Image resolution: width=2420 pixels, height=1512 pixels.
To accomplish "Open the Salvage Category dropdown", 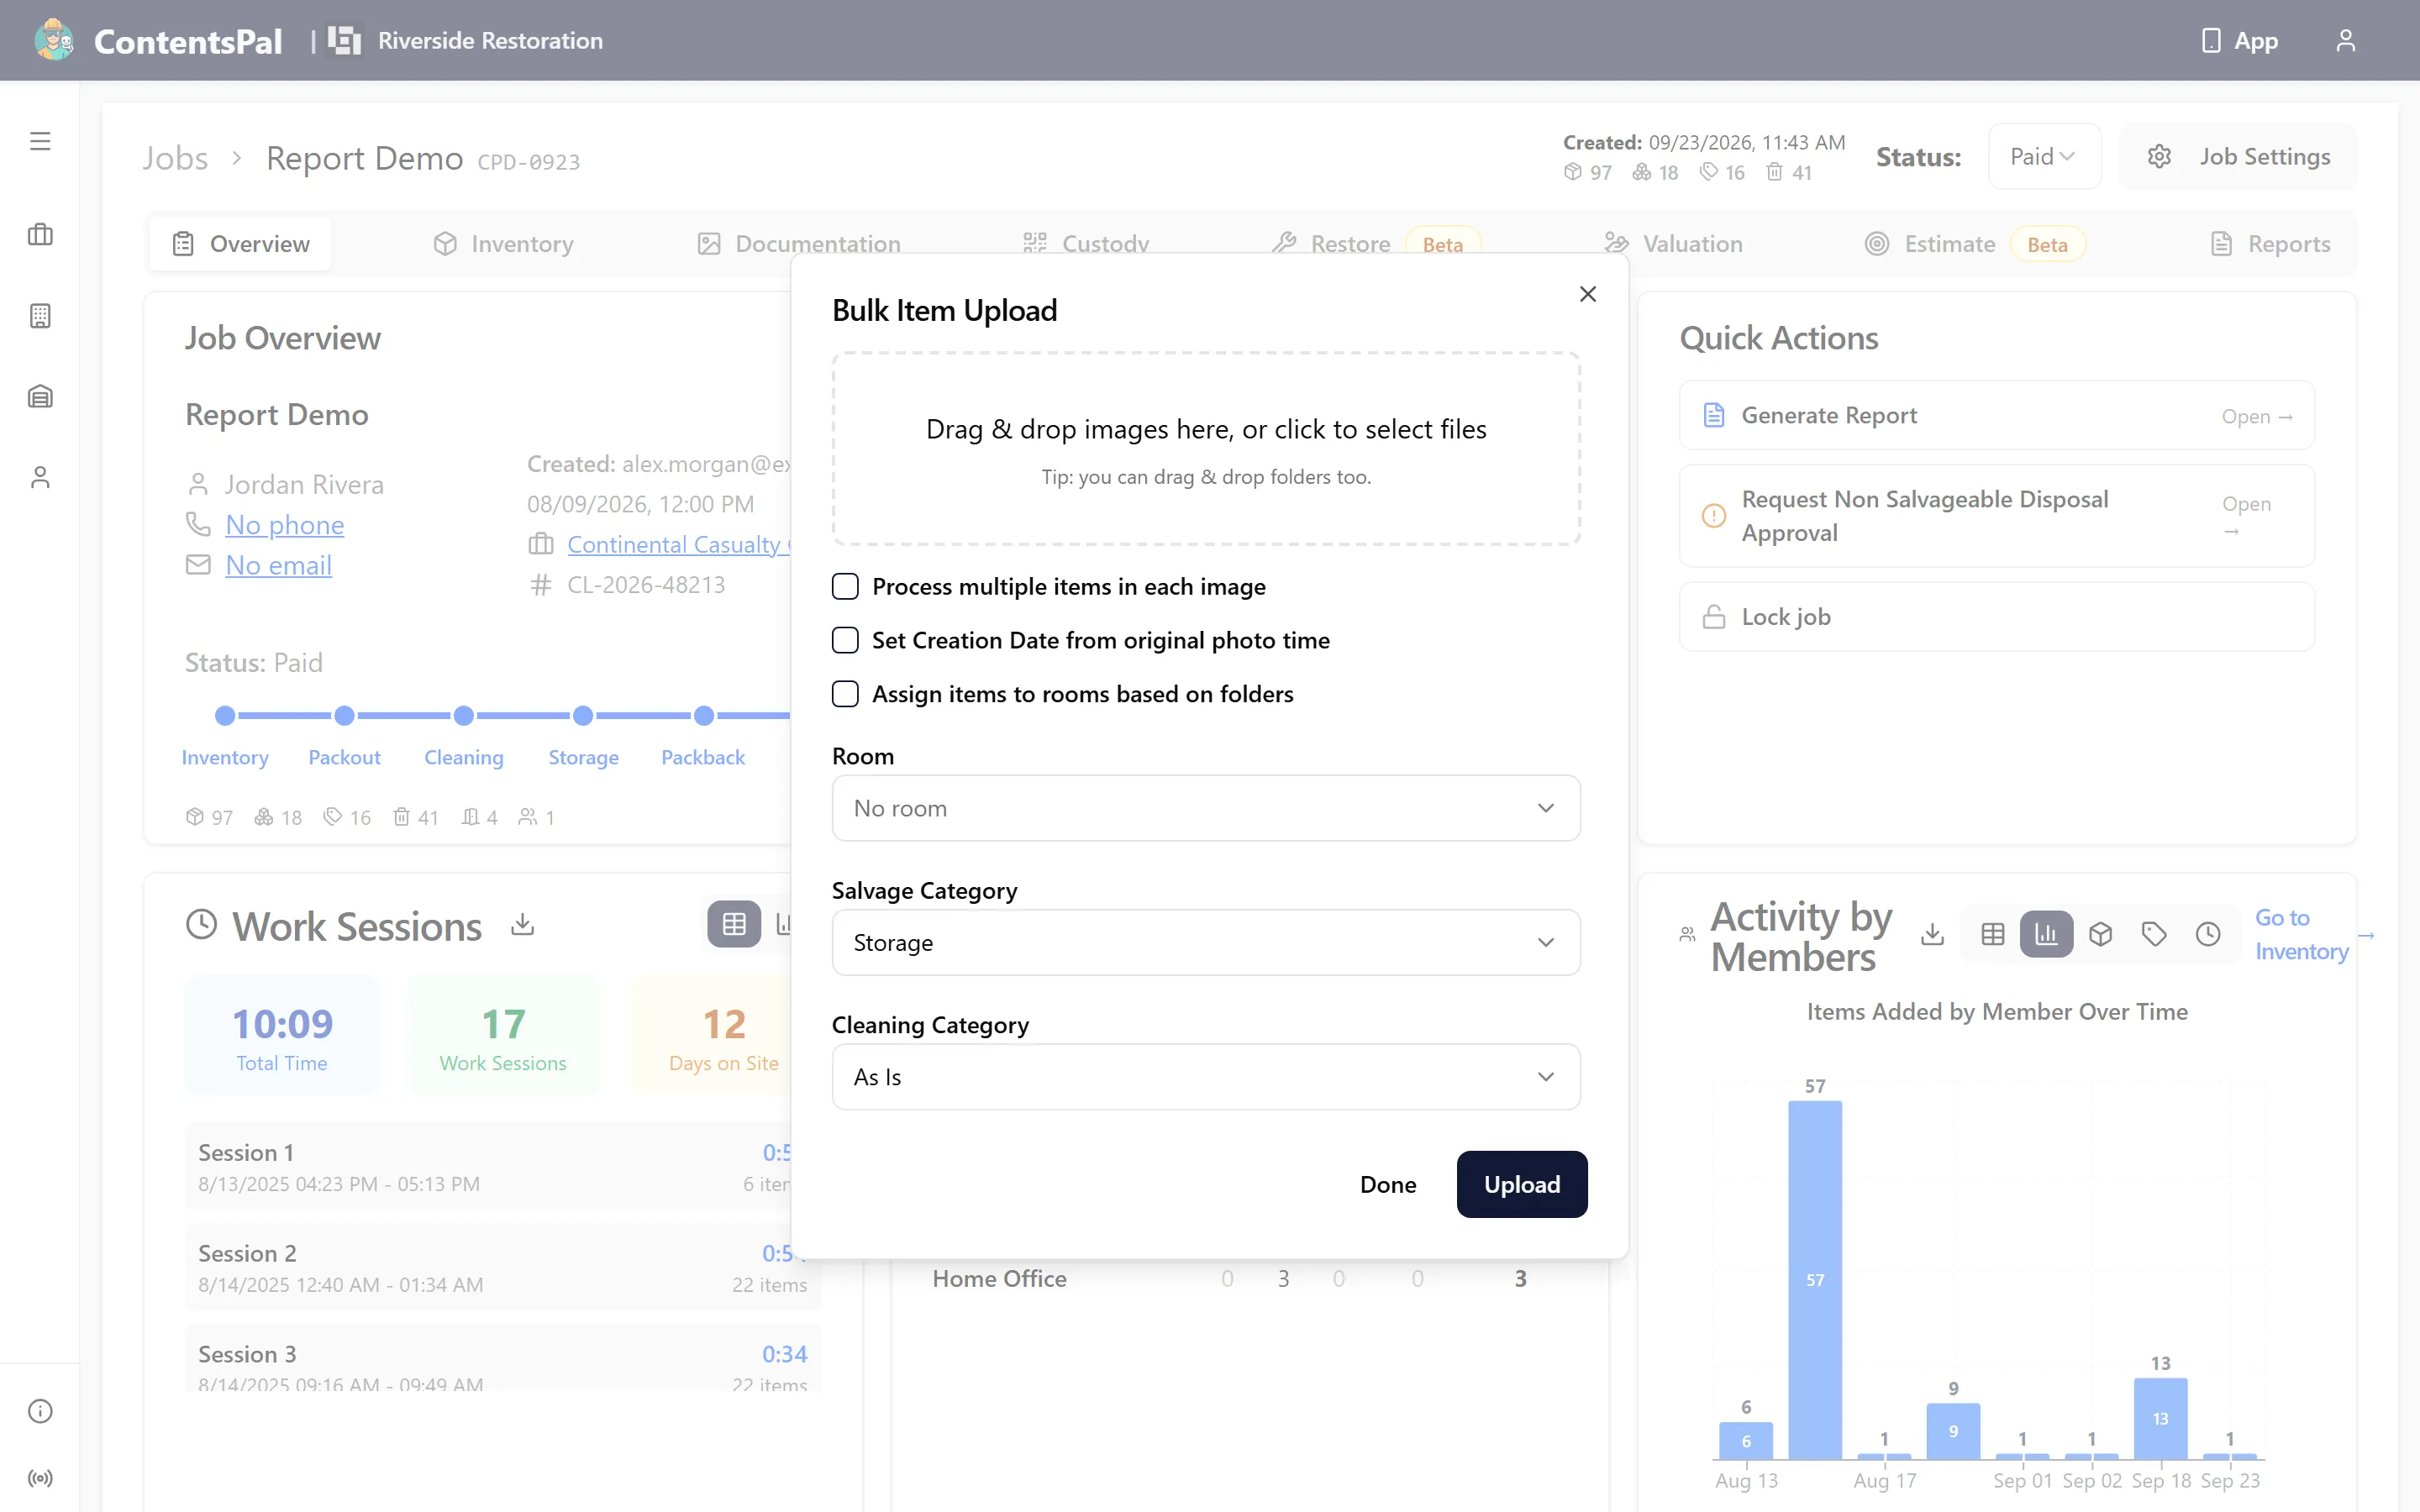I will click(x=1206, y=942).
